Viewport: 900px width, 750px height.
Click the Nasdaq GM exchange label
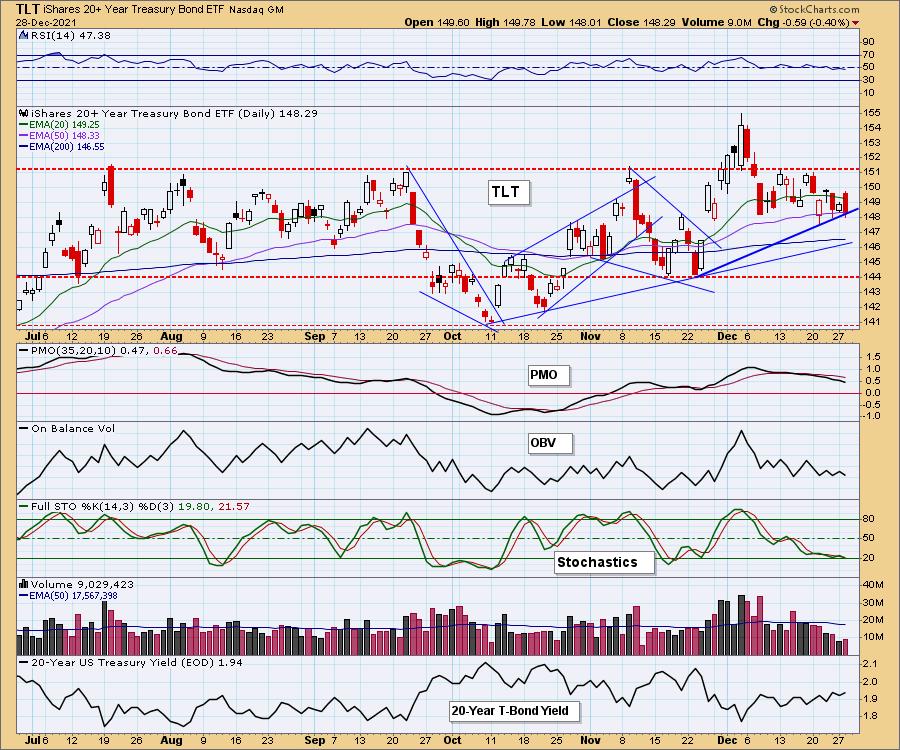pyautogui.click(x=257, y=10)
